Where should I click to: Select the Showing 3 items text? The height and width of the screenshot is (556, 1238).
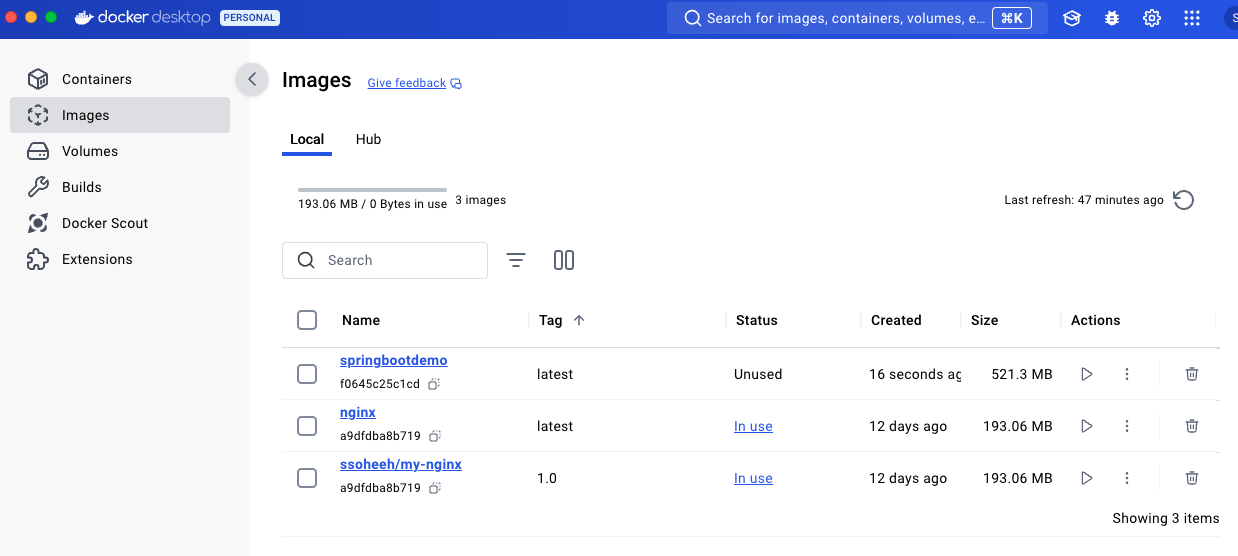[x=1166, y=518]
